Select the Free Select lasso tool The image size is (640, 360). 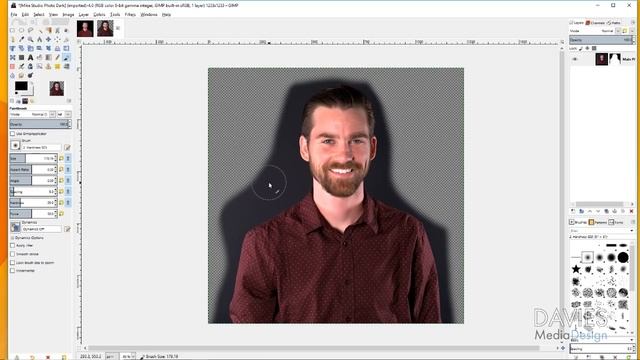31,30
